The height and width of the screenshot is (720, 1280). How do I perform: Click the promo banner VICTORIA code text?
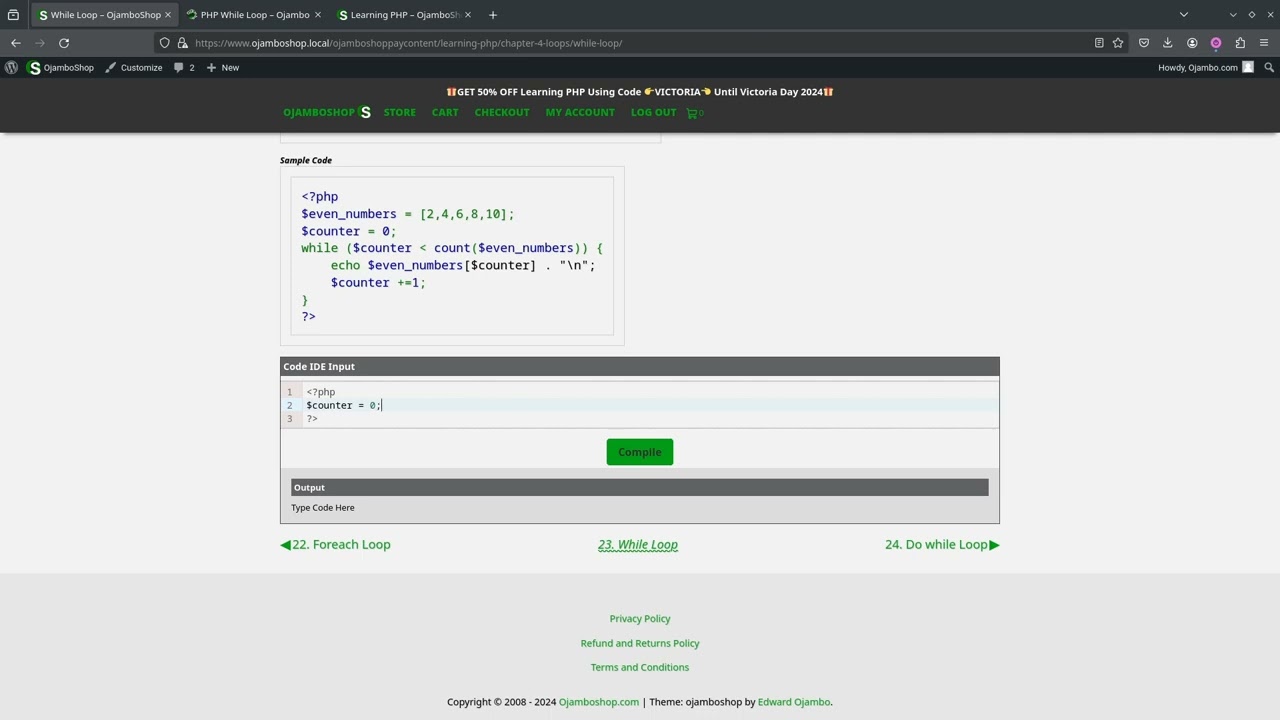click(x=677, y=92)
